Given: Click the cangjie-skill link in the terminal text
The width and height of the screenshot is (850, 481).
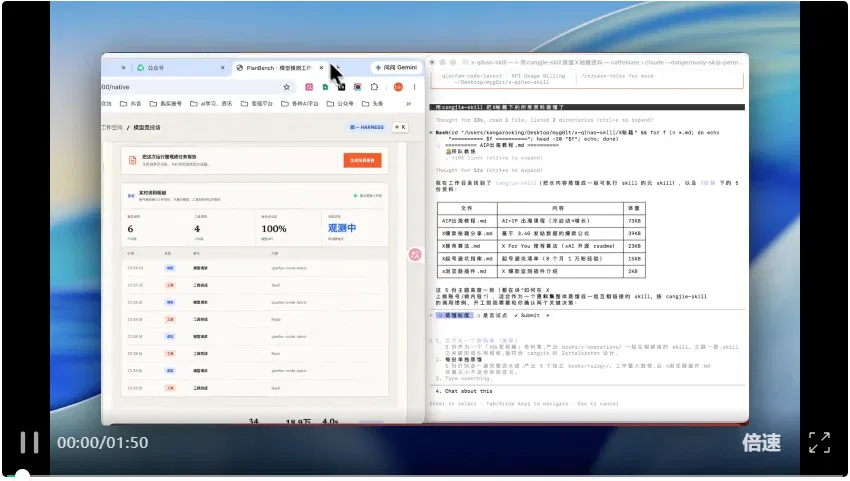Looking at the screenshot, I should (x=516, y=183).
